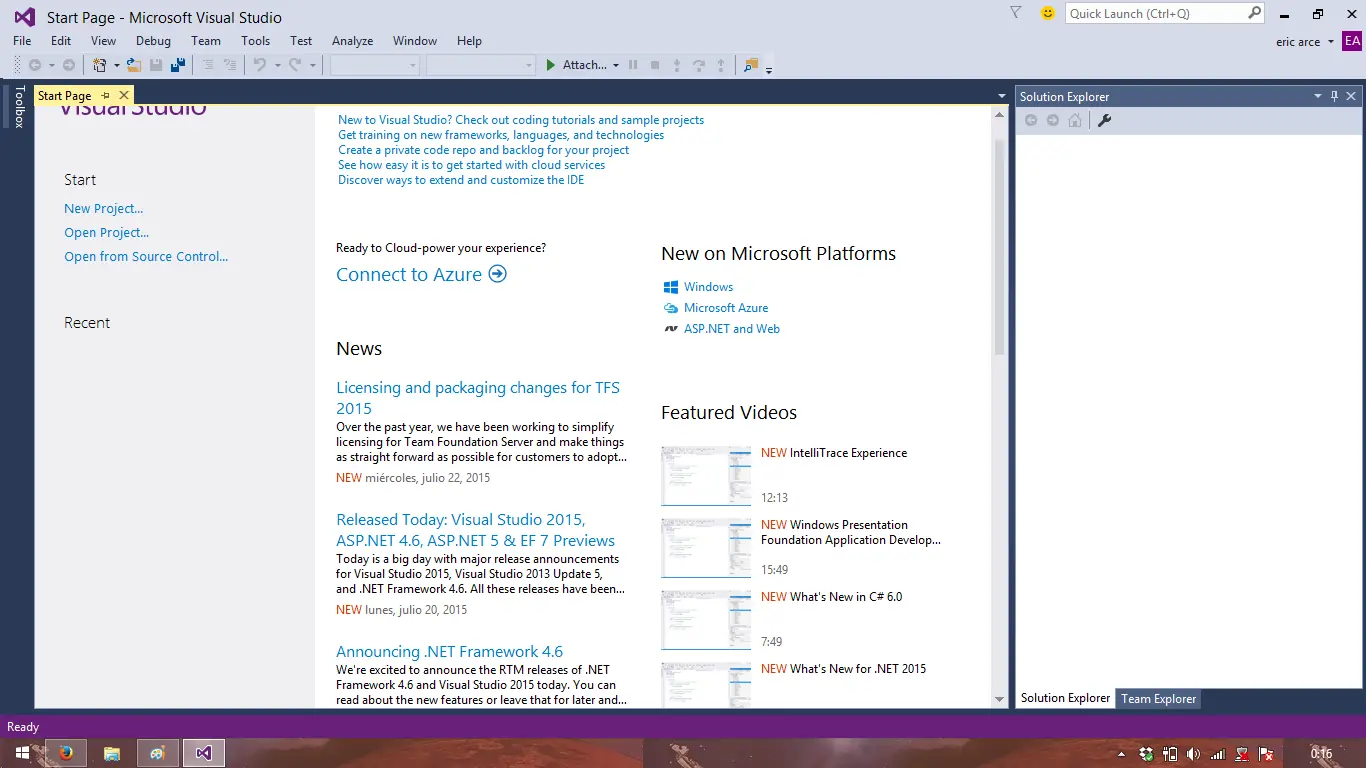1366x768 pixels.
Task: Open the Analyze menu
Action: [x=353, y=41]
